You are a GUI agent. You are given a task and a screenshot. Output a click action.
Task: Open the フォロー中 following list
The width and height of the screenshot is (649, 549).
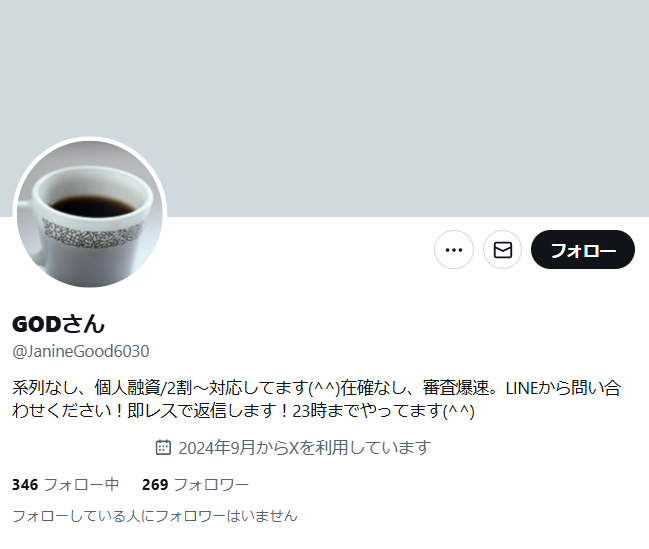click(66, 484)
